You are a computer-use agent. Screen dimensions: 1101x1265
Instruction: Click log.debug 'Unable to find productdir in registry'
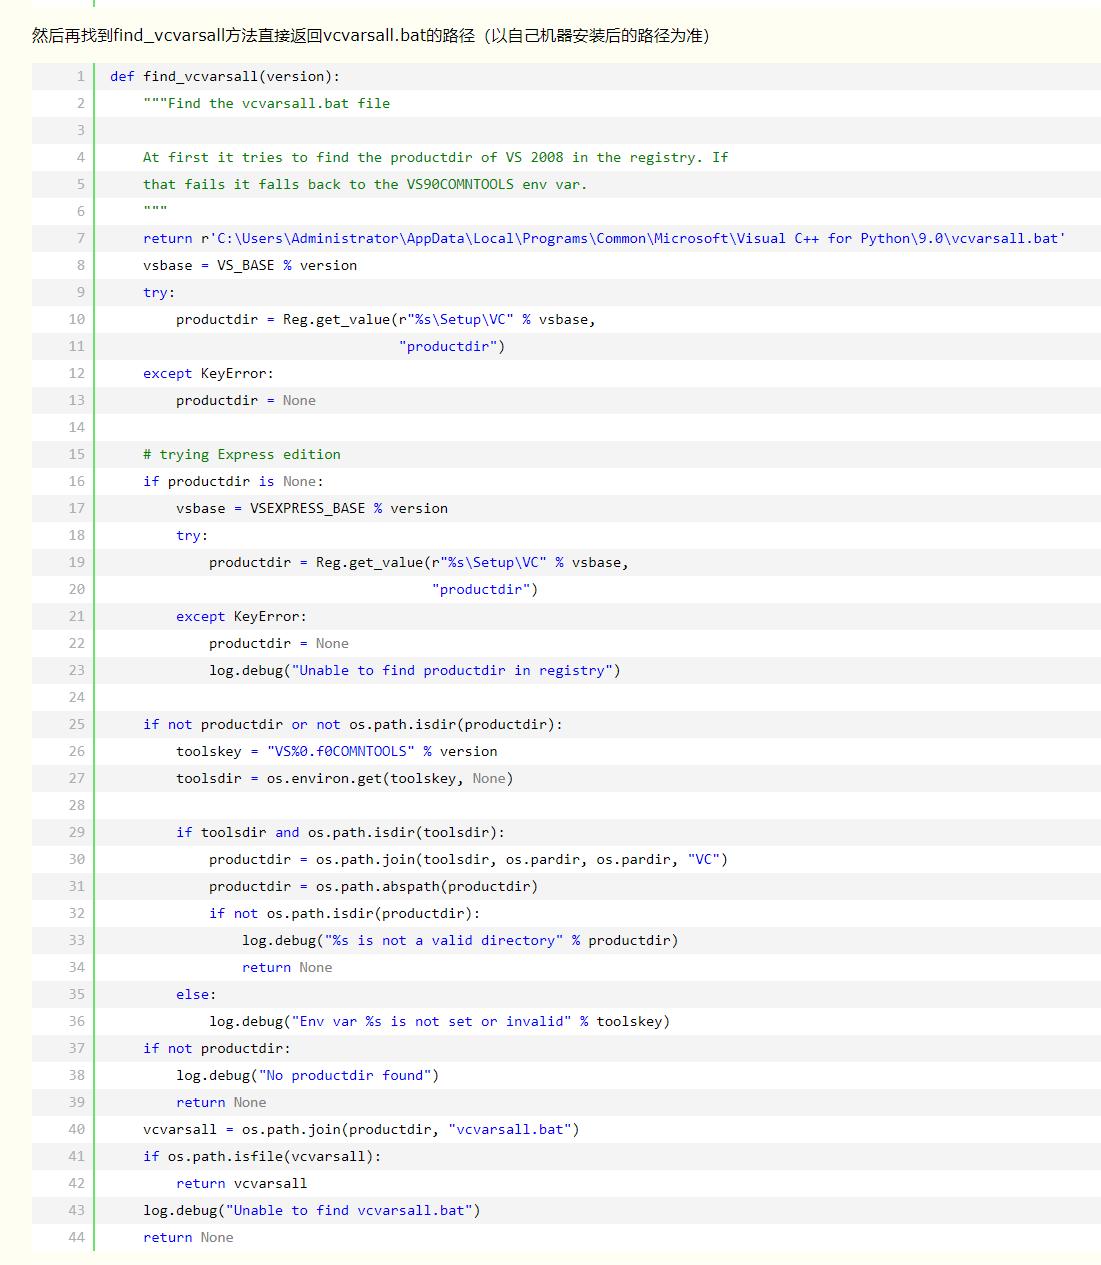[415, 670]
